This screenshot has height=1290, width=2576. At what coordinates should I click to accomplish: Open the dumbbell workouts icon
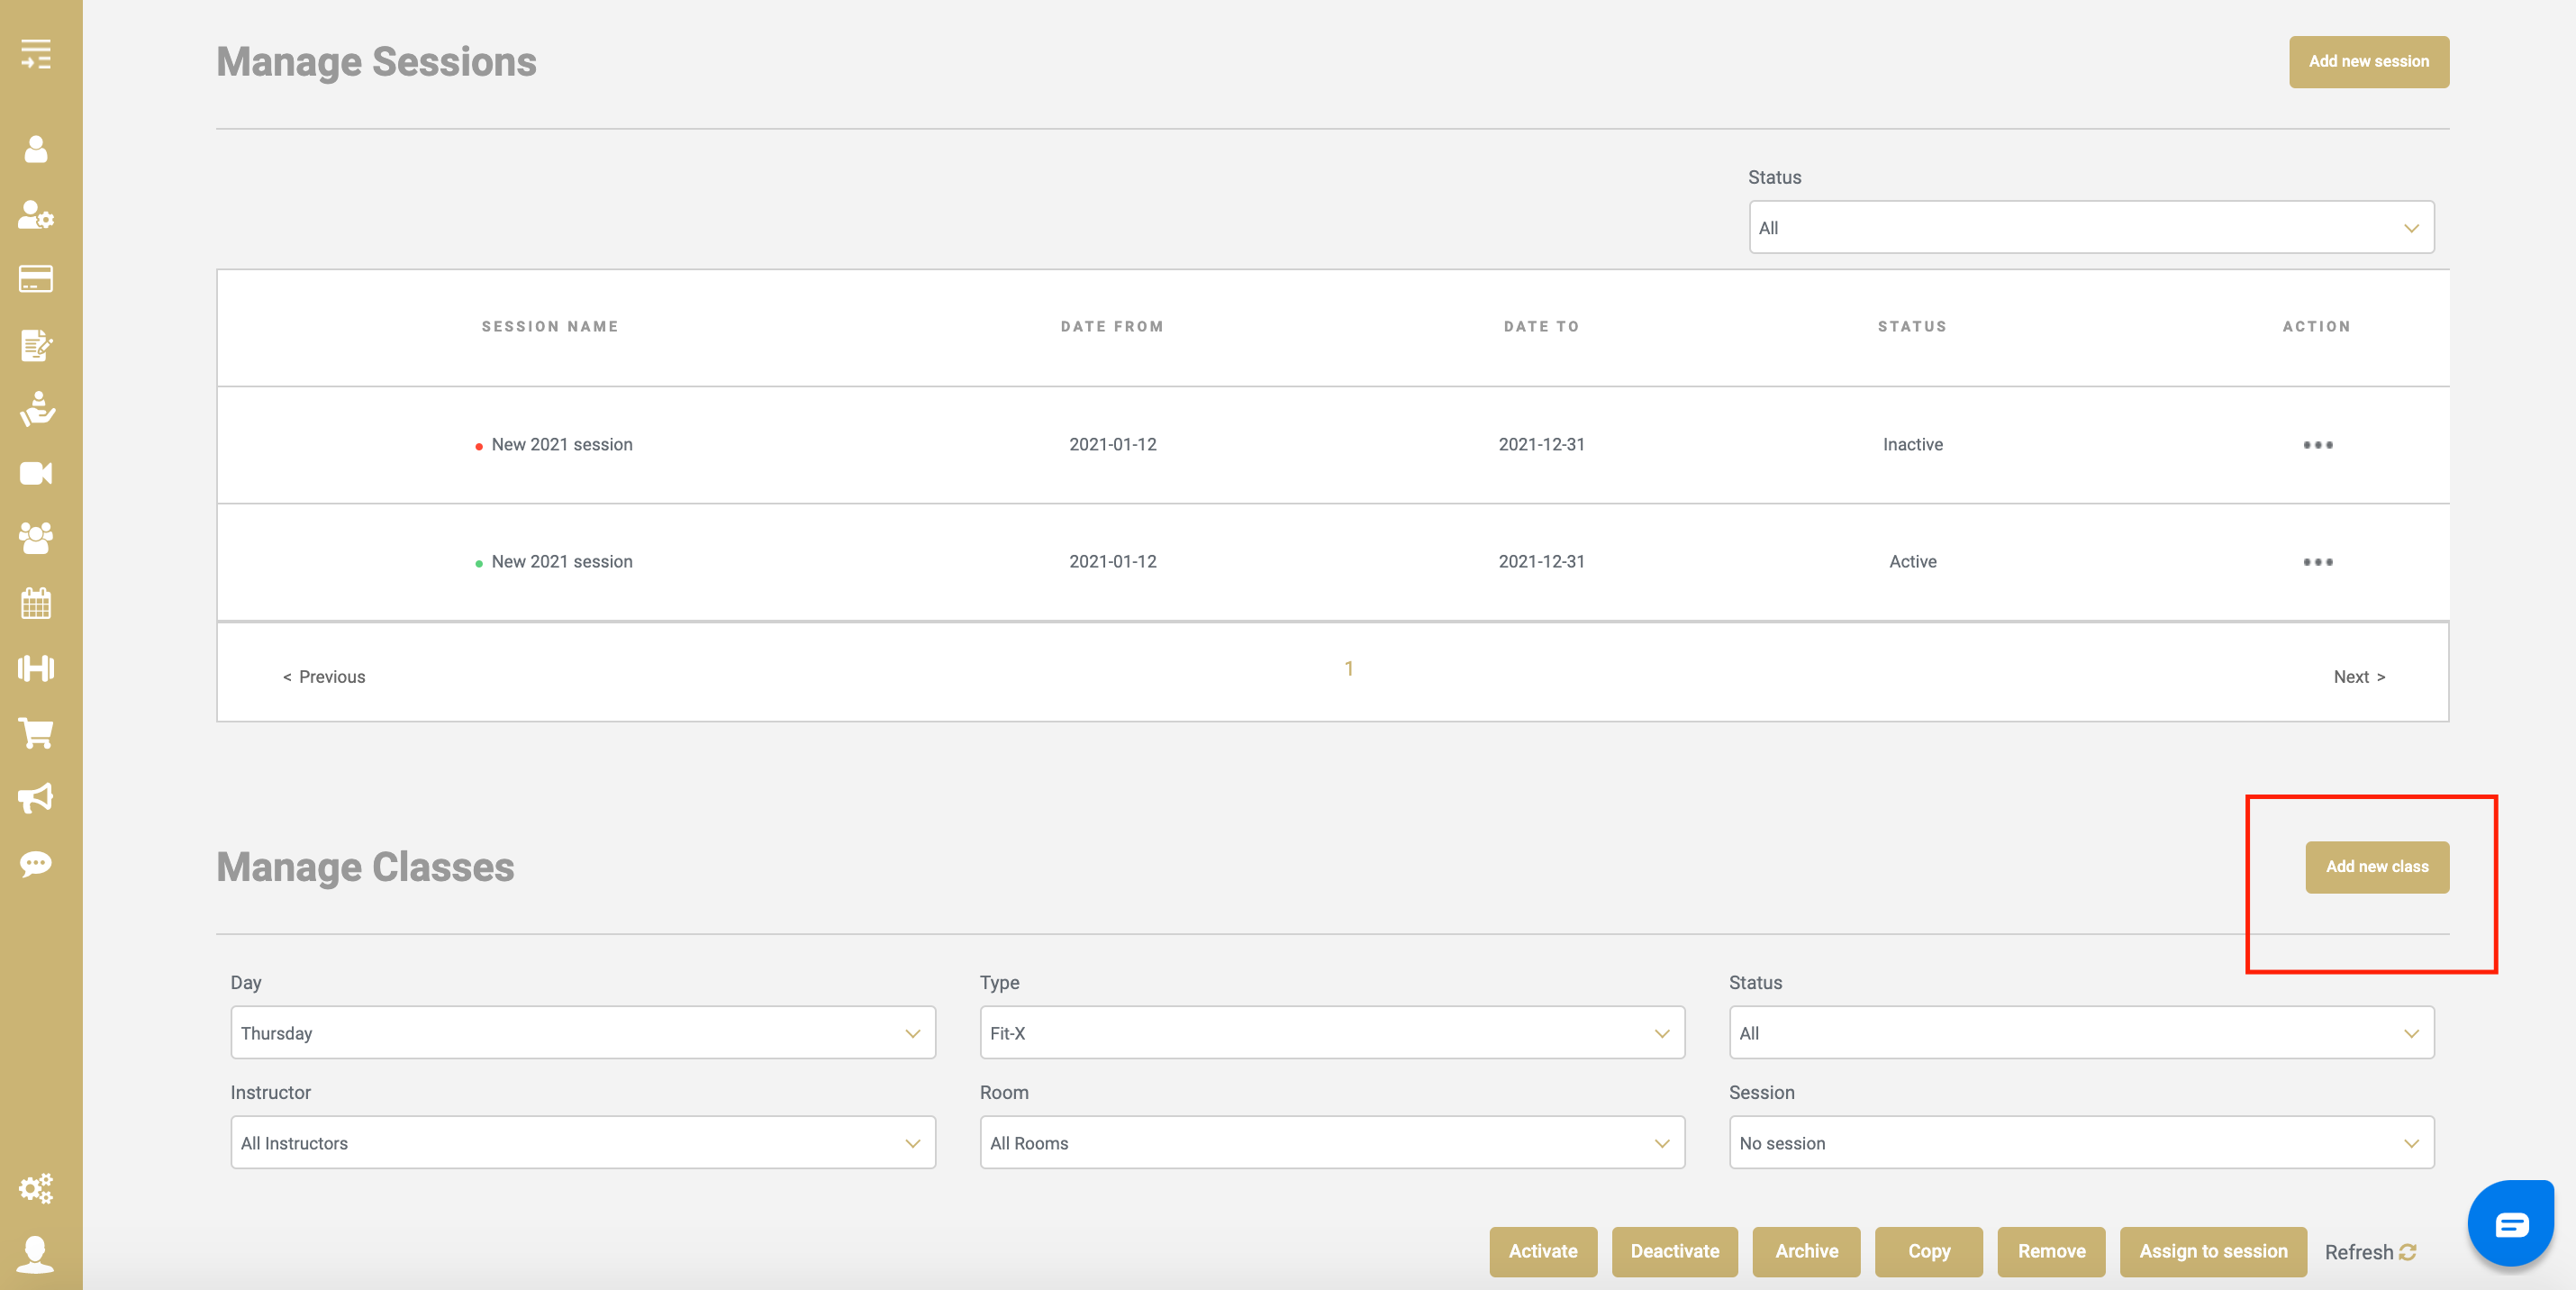click(36, 668)
